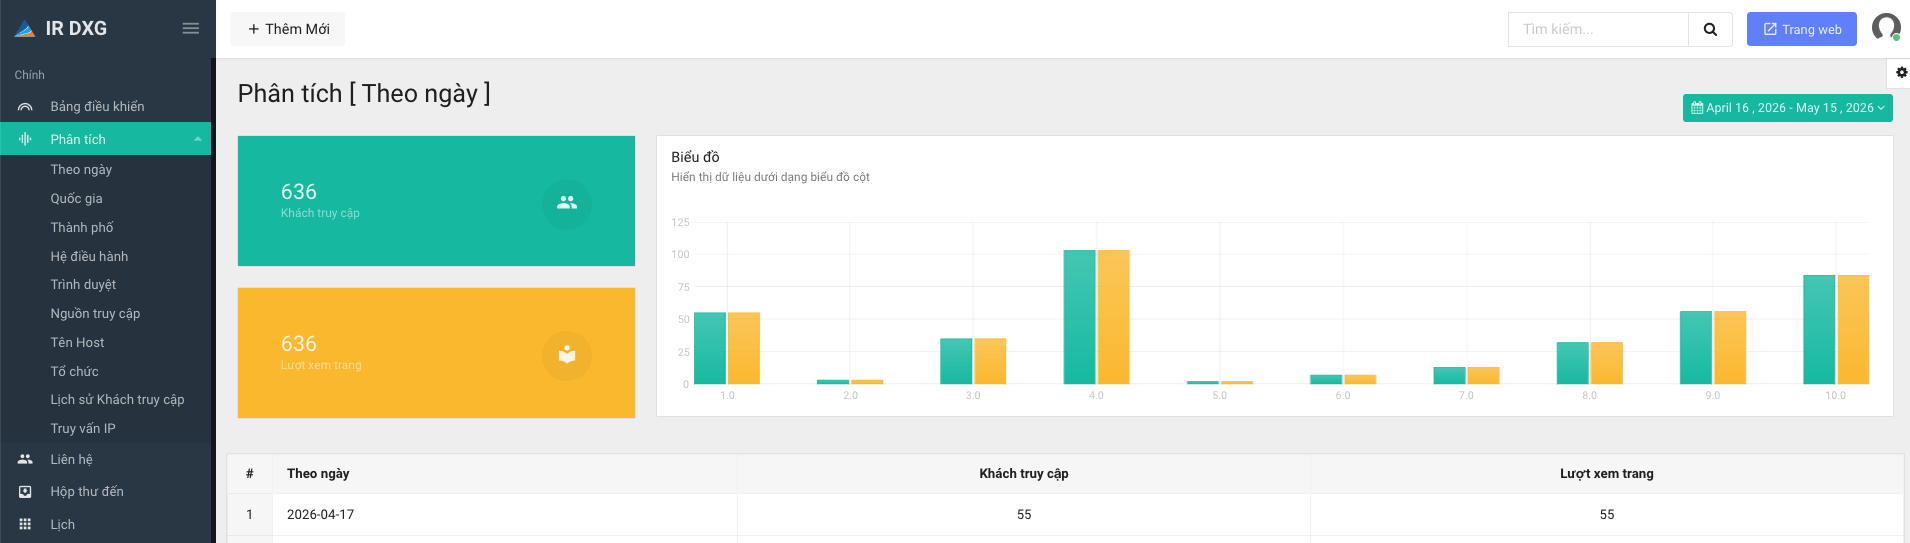The image size is (1910, 543).
Task: Open Lịch sử Khách truy cập
Action: pos(117,399)
